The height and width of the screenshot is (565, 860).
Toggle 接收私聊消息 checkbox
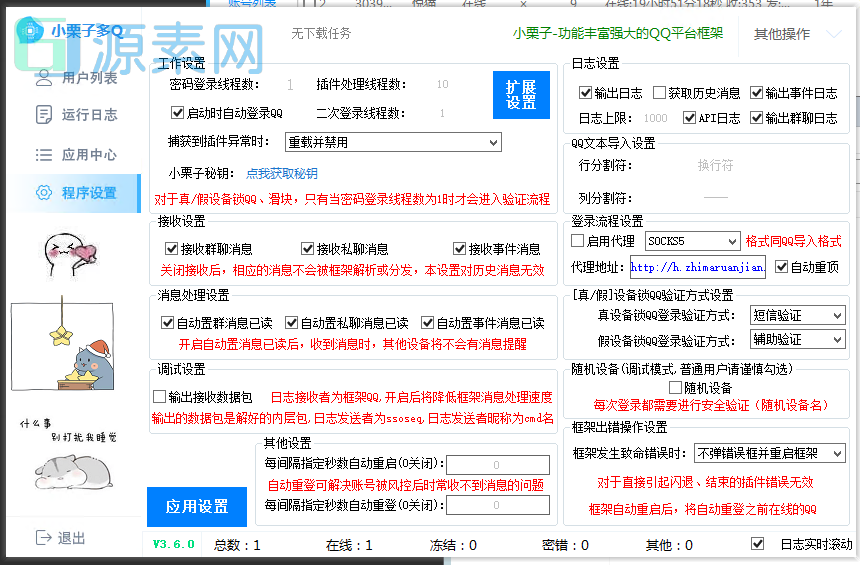(307, 248)
